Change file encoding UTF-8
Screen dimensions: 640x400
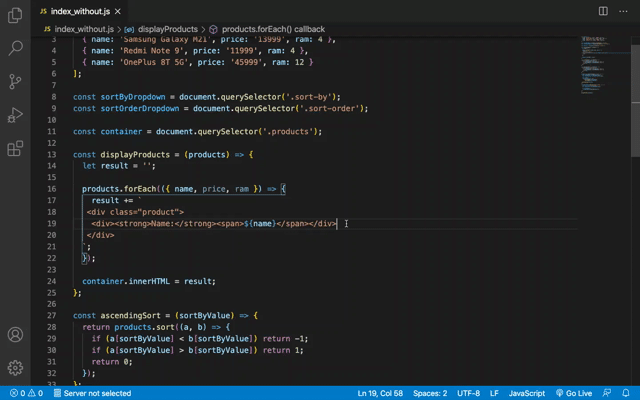tap(468, 393)
